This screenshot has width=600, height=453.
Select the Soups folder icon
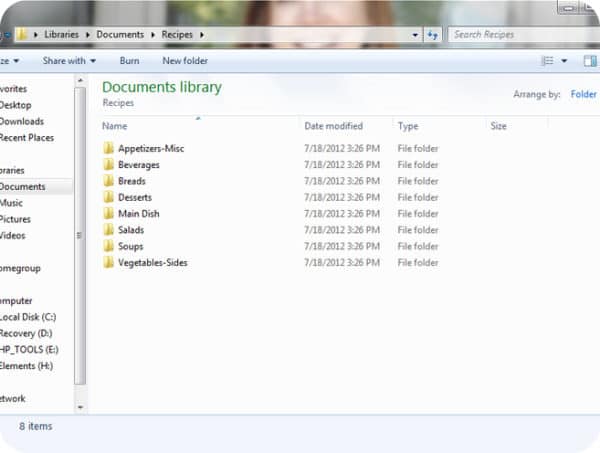pyautogui.click(x=109, y=246)
